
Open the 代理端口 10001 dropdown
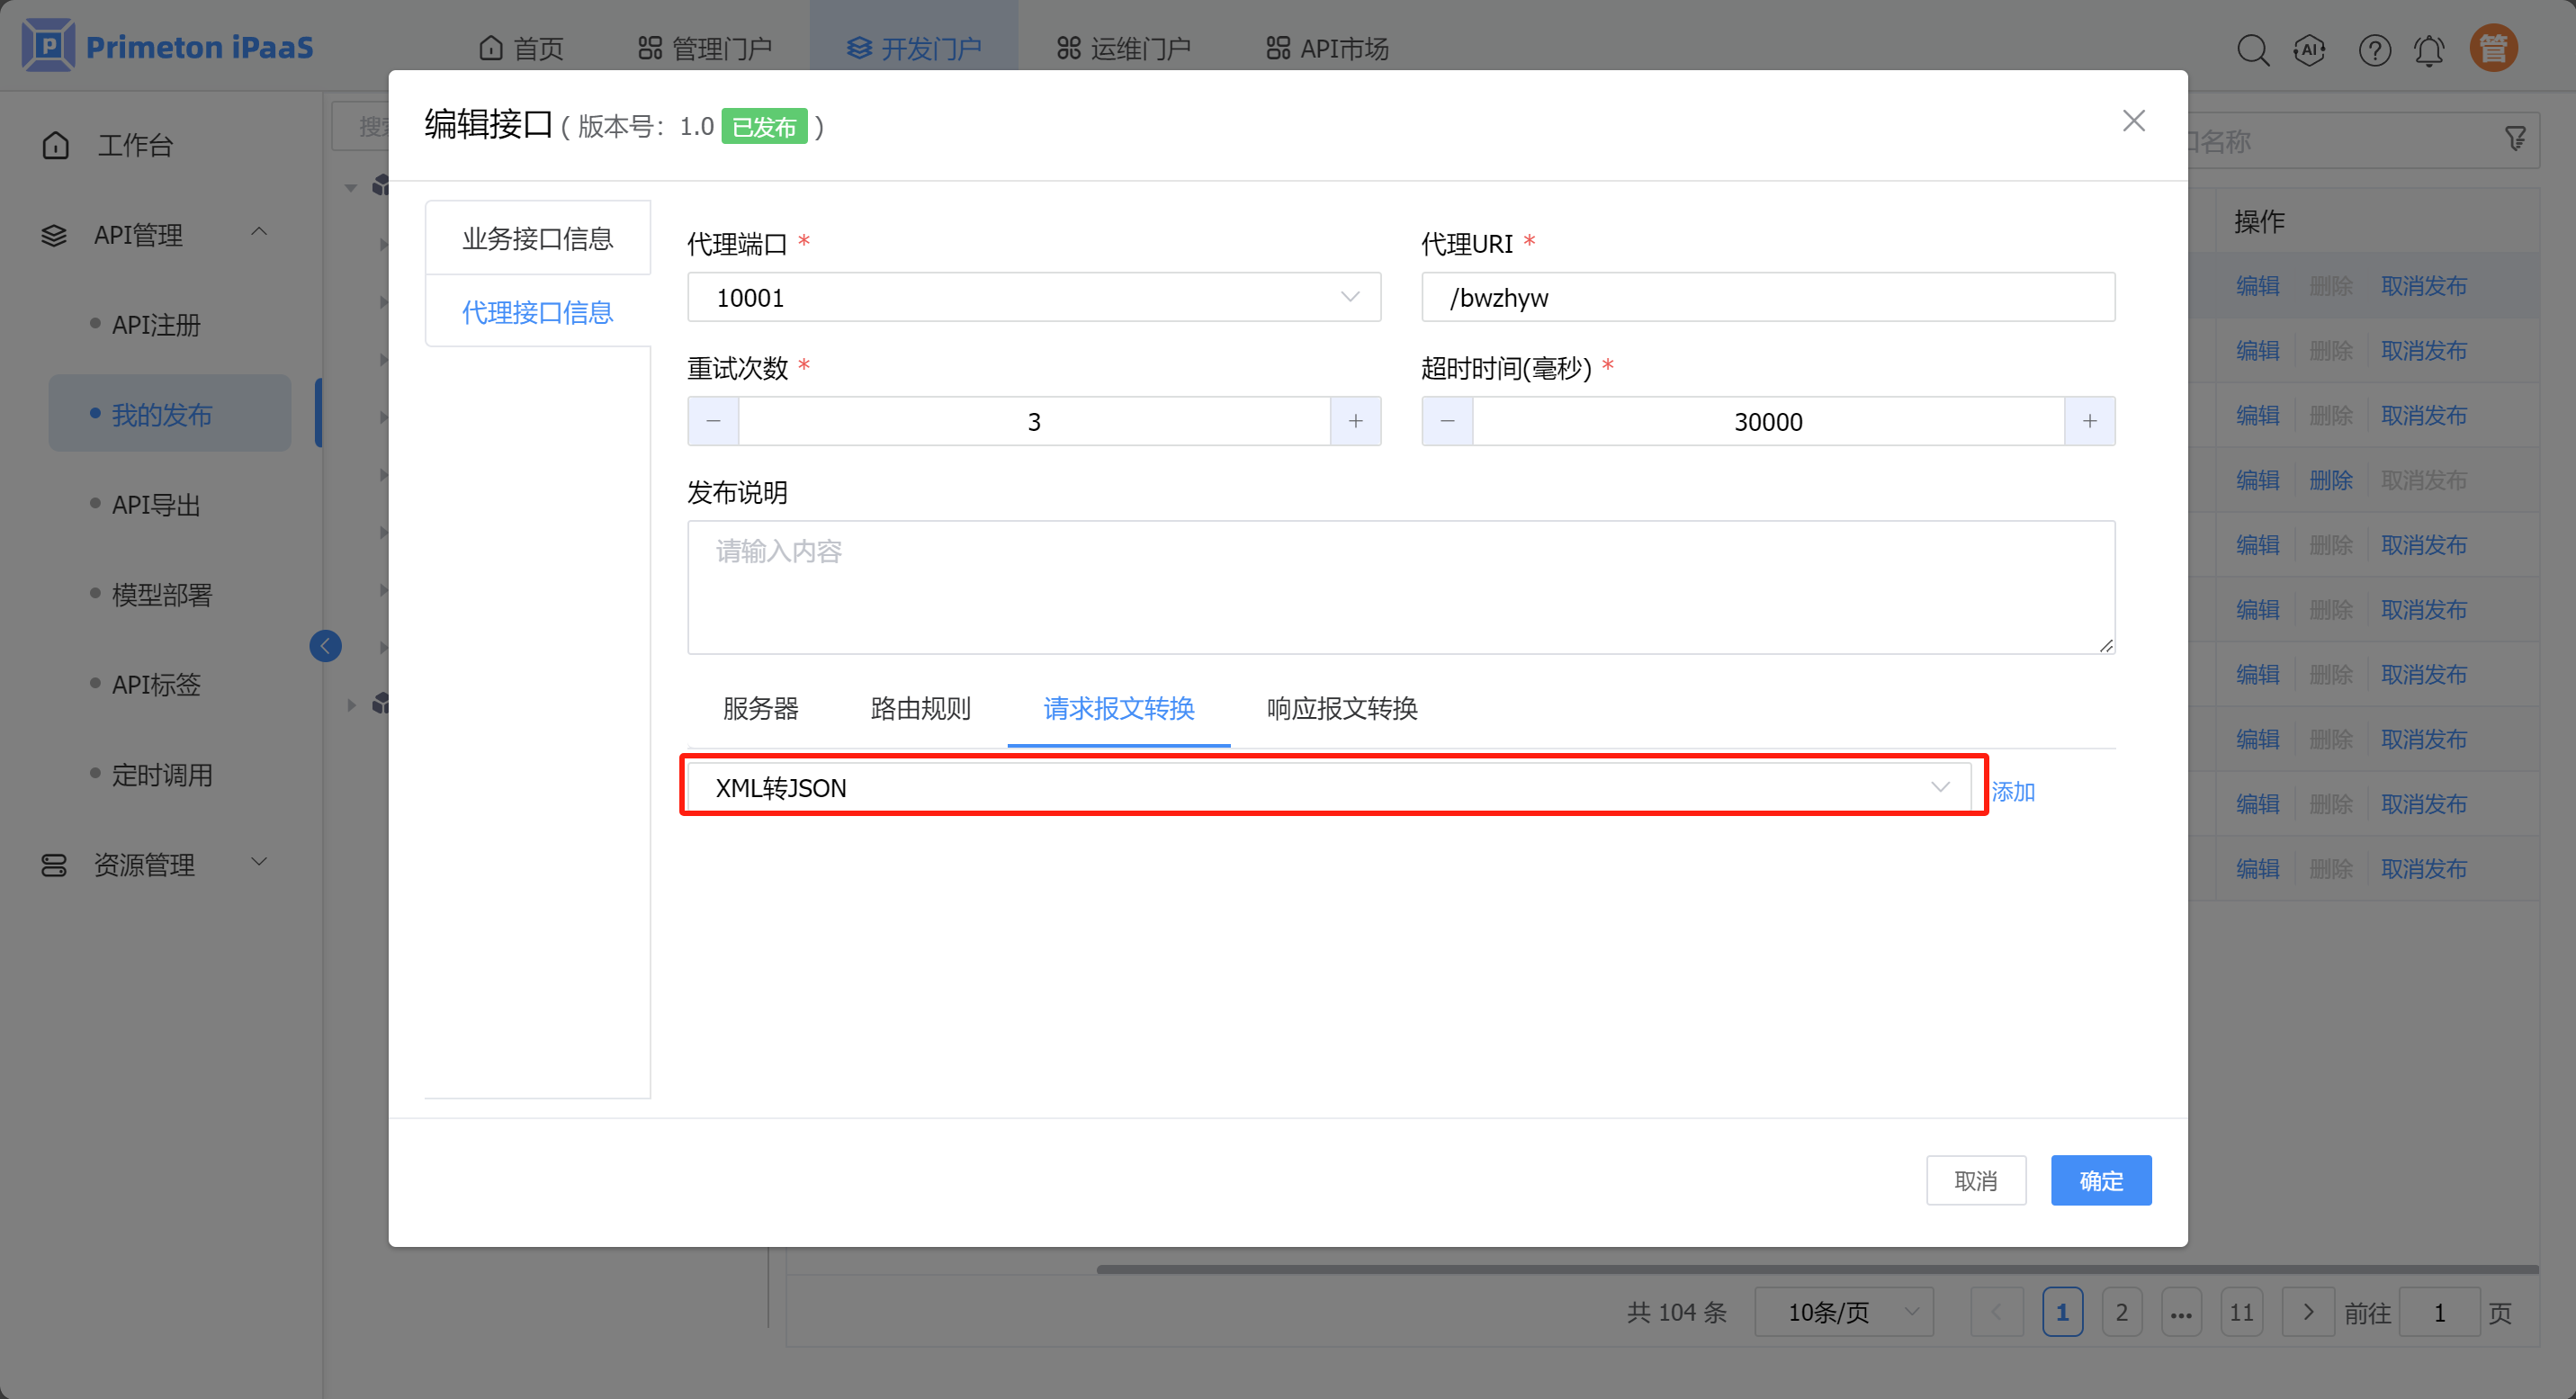(x=1033, y=297)
